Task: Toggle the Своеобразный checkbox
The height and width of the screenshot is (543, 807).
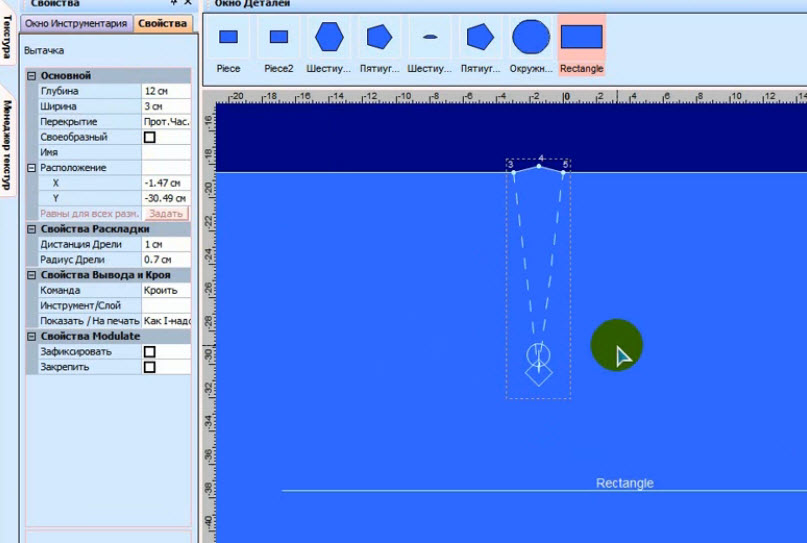Action: click(x=150, y=137)
